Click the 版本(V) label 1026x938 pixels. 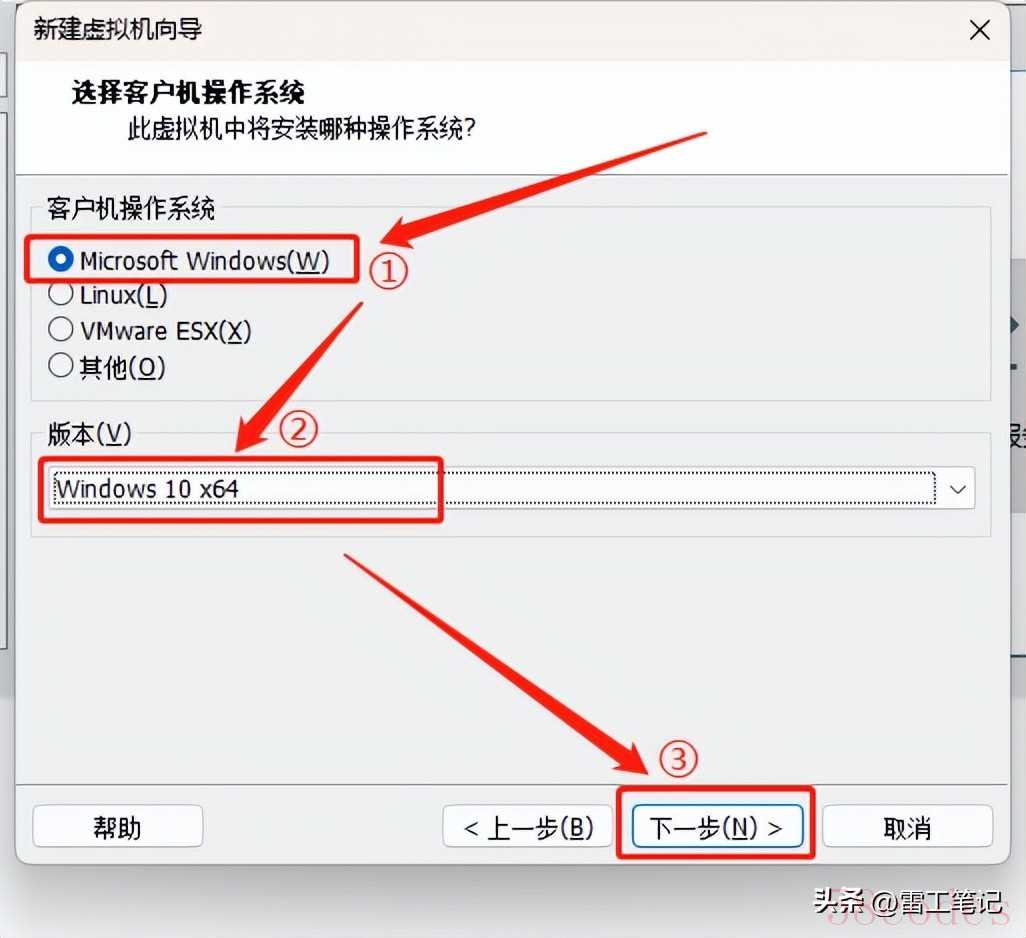(x=89, y=434)
